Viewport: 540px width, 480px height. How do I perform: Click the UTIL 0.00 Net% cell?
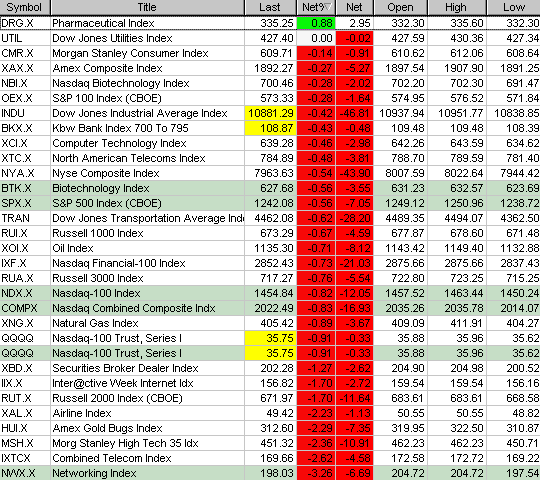tap(316, 38)
